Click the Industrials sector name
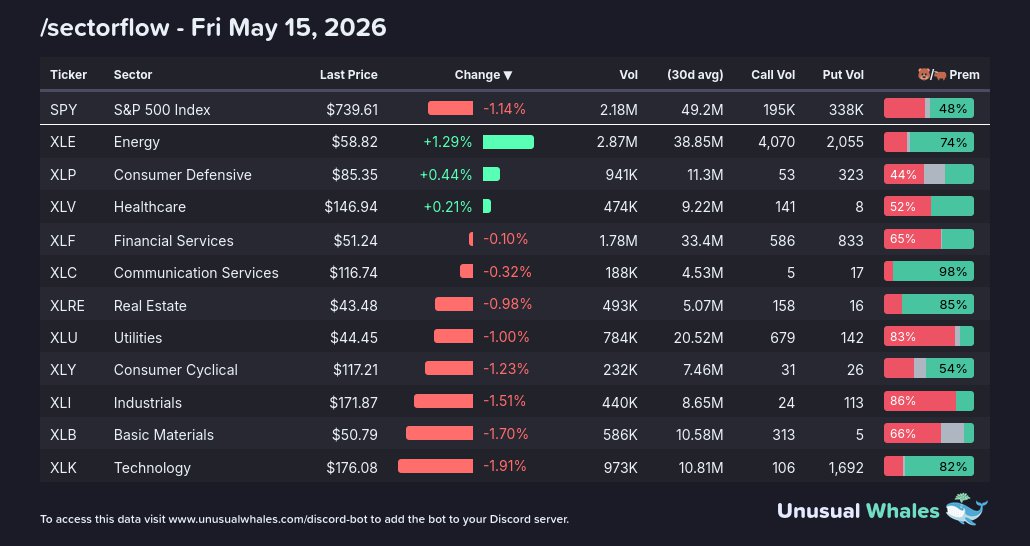1030x546 pixels. click(x=148, y=403)
